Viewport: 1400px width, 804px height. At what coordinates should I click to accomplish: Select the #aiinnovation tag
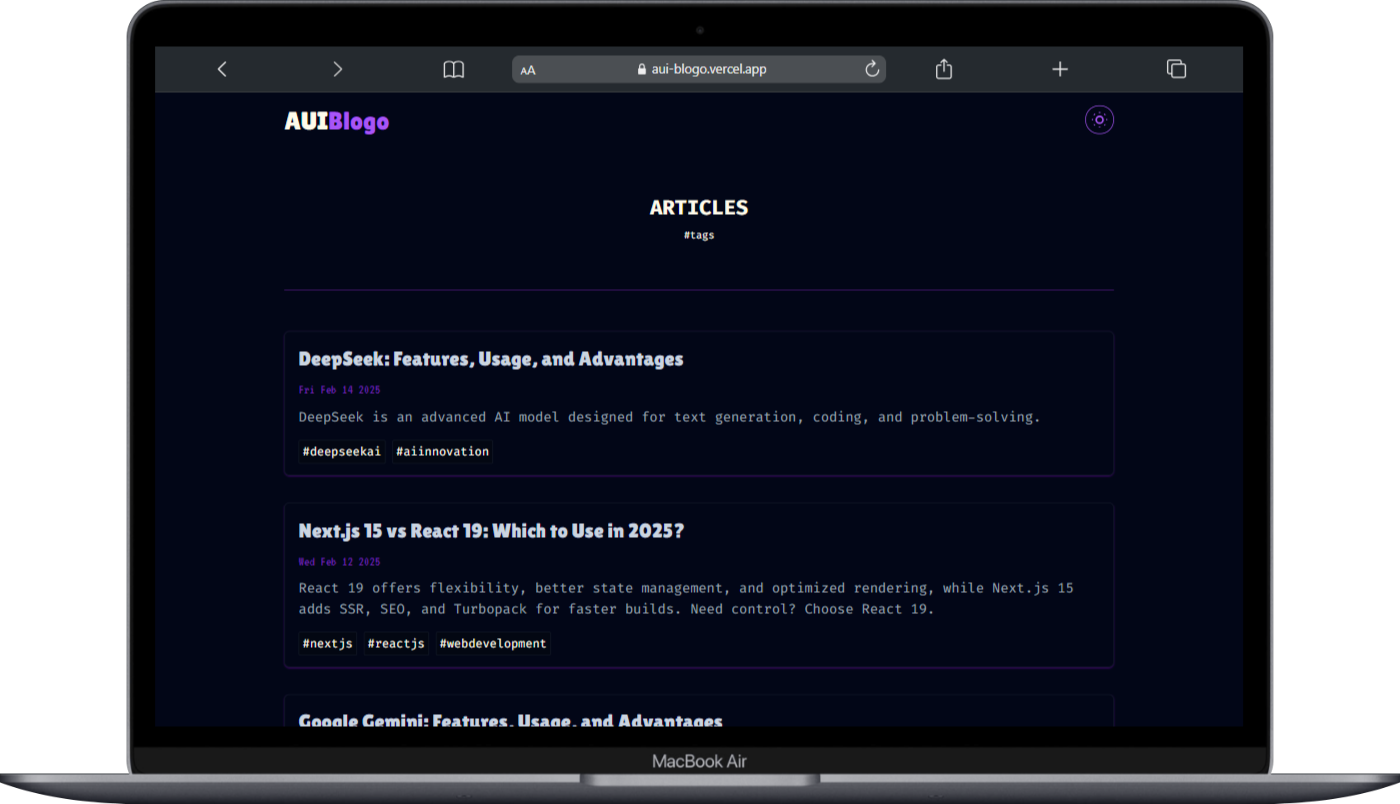(x=442, y=452)
